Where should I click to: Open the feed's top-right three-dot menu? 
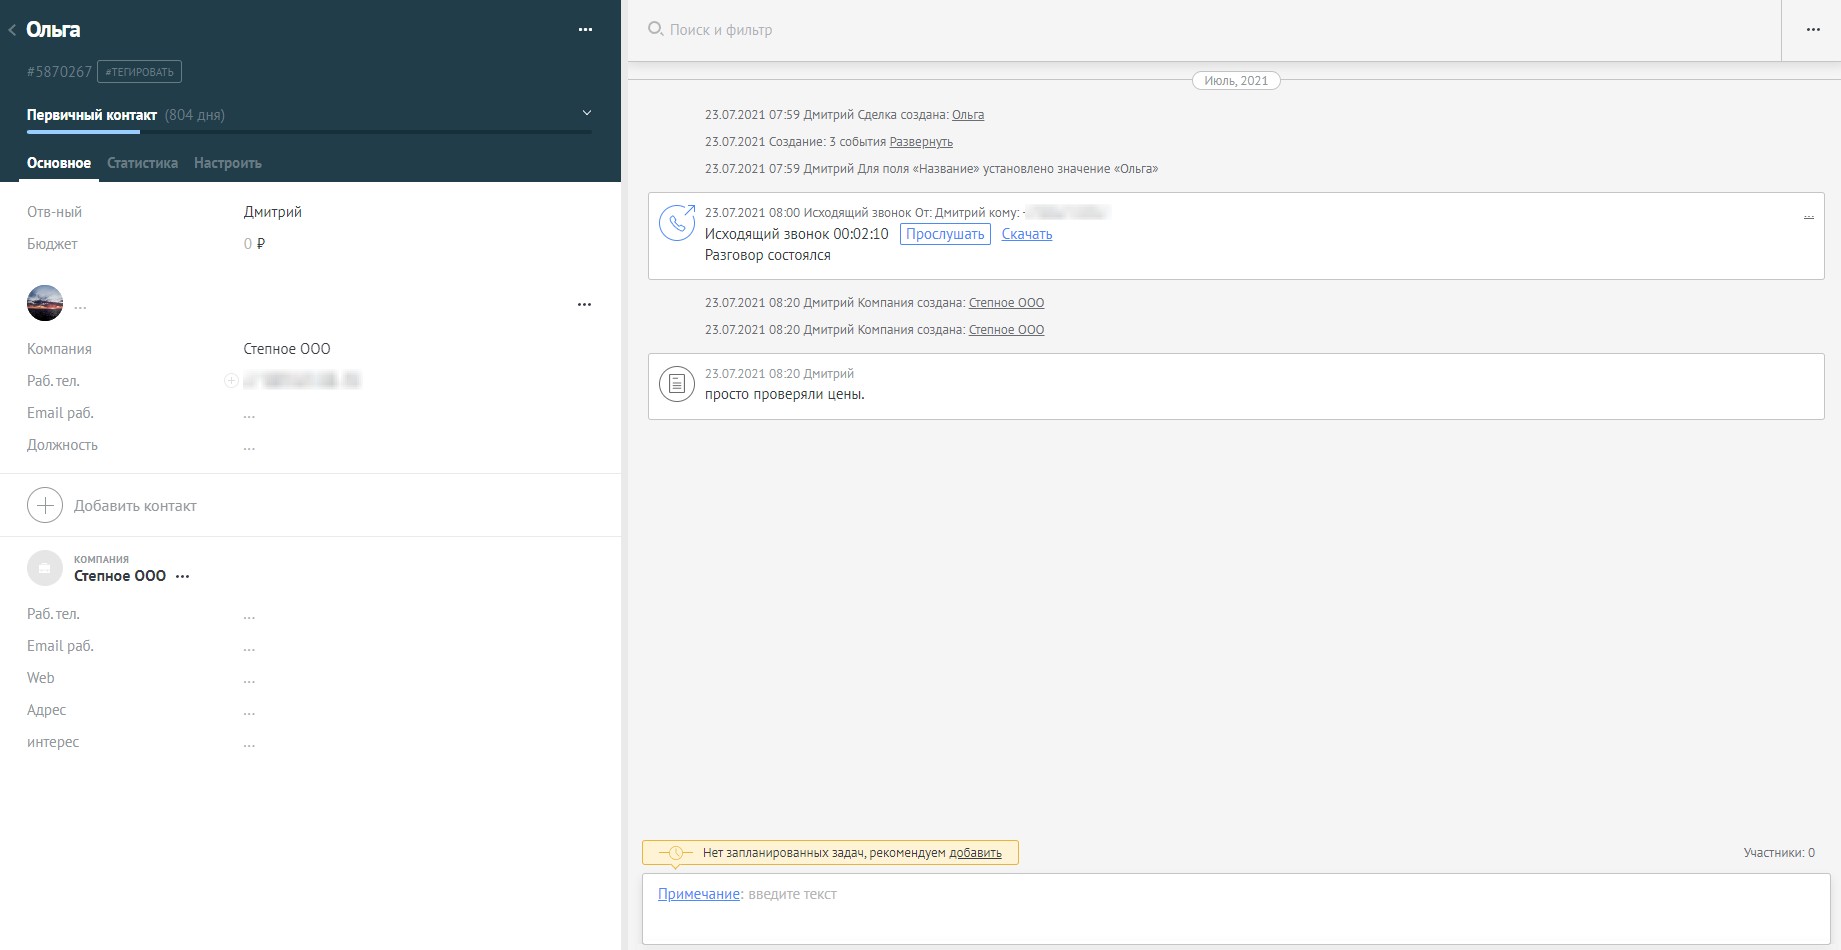[1812, 30]
